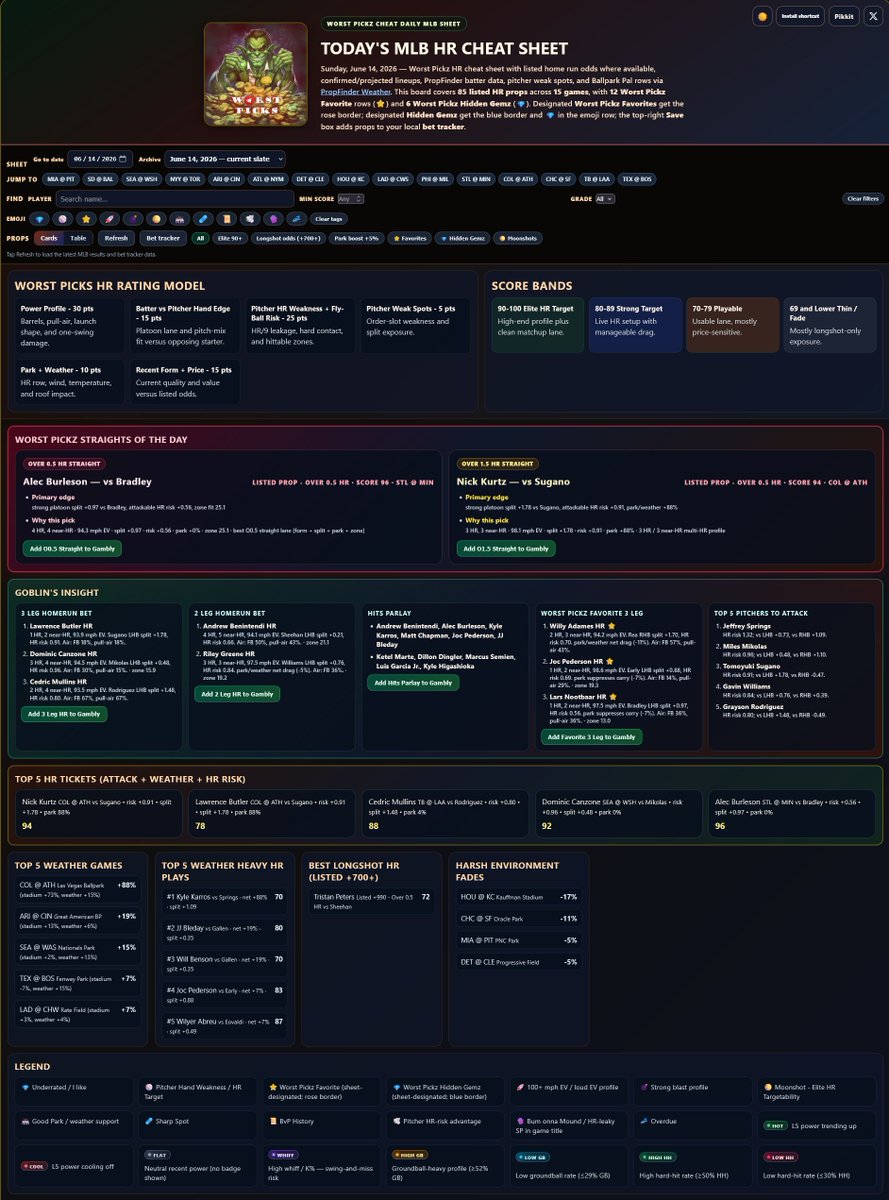Click the Refresh button

coord(116,238)
